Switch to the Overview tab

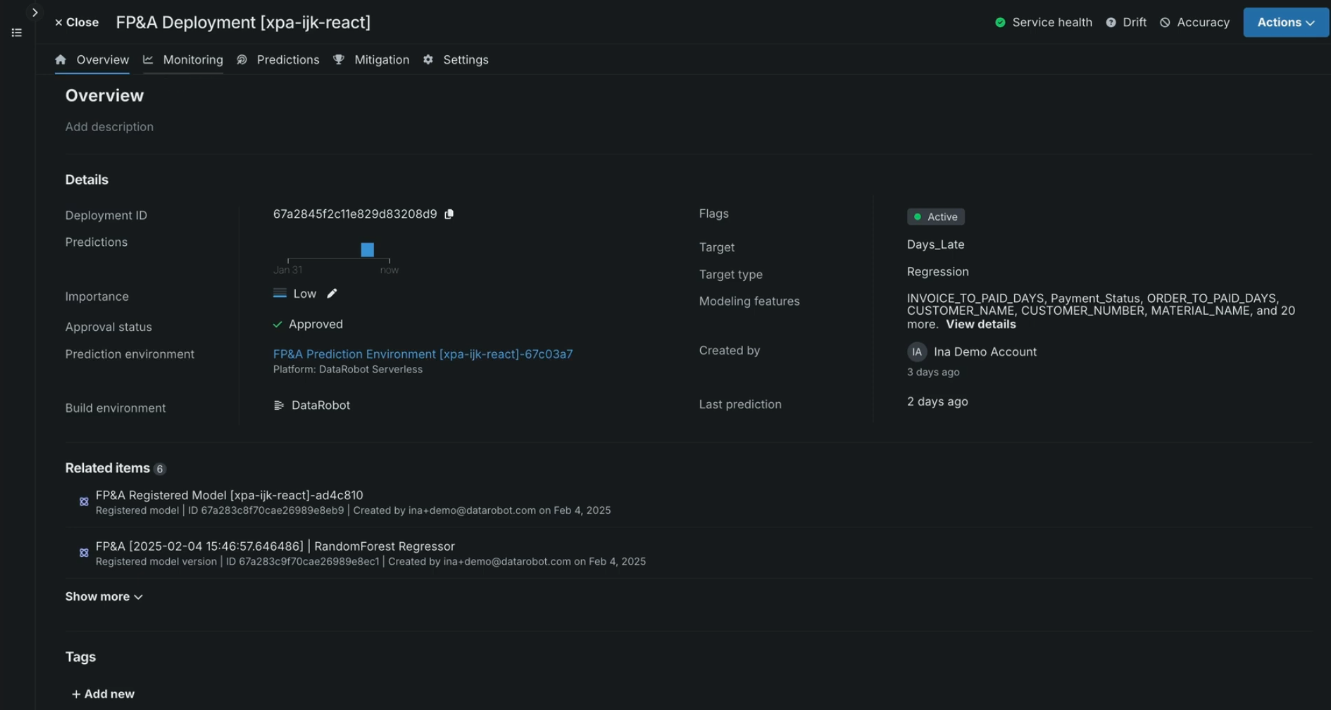[92, 60]
